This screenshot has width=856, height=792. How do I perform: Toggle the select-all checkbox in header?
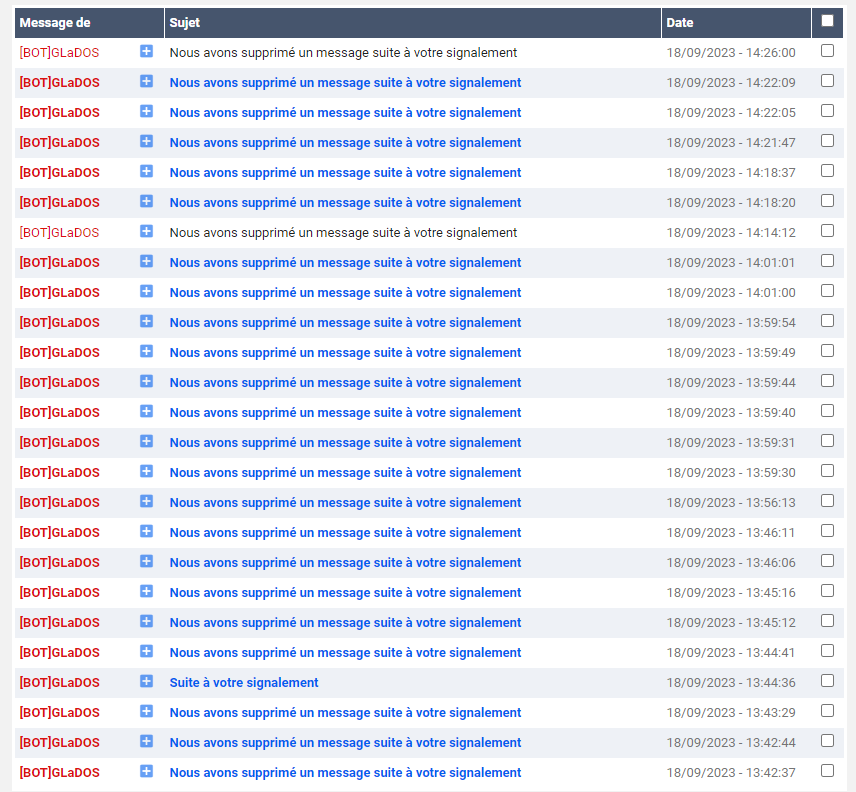(827, 21)
